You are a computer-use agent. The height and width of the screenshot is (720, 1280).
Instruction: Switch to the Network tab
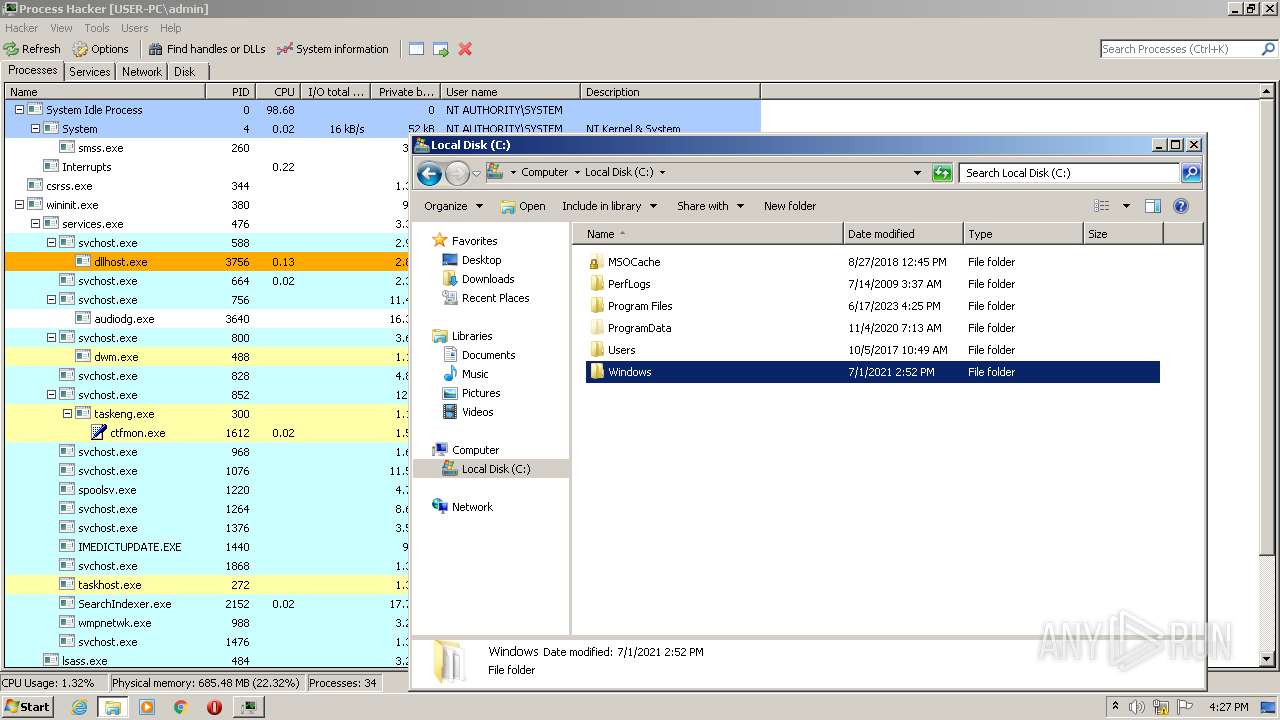click(142, 72)
